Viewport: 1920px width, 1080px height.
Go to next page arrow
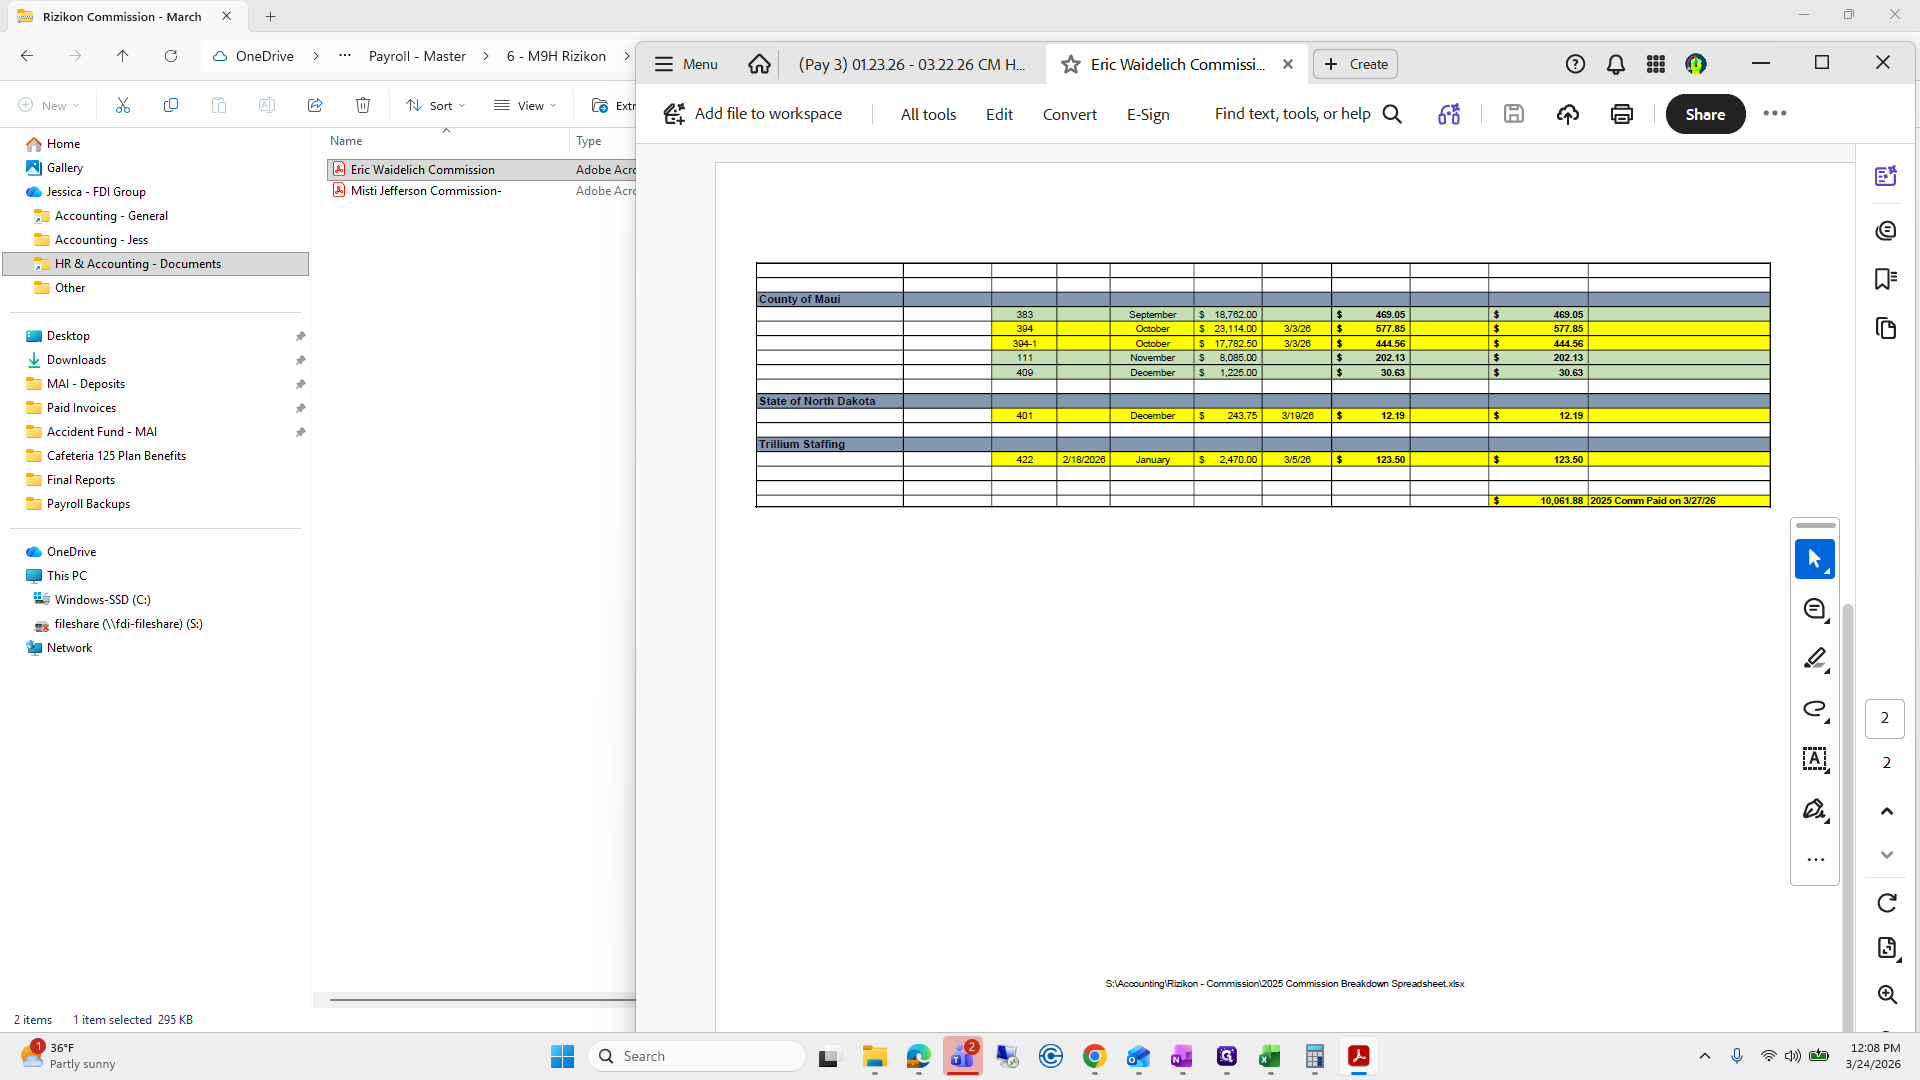pos(1886,855)
